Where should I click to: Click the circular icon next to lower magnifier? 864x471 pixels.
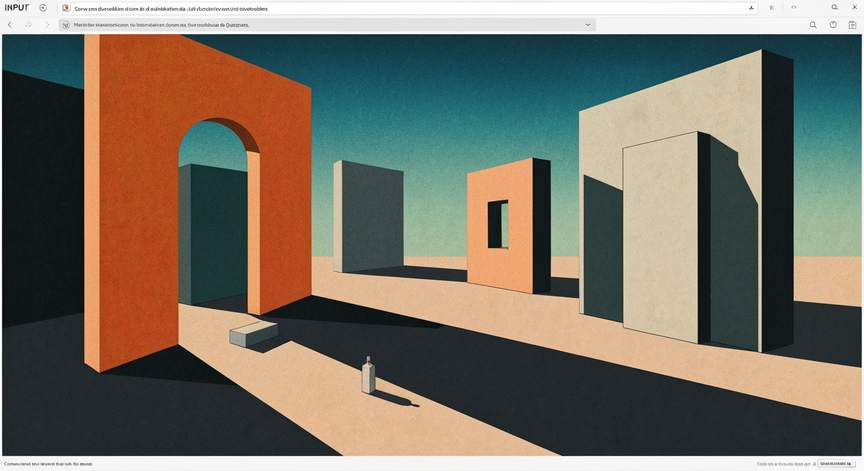[833, 25]
